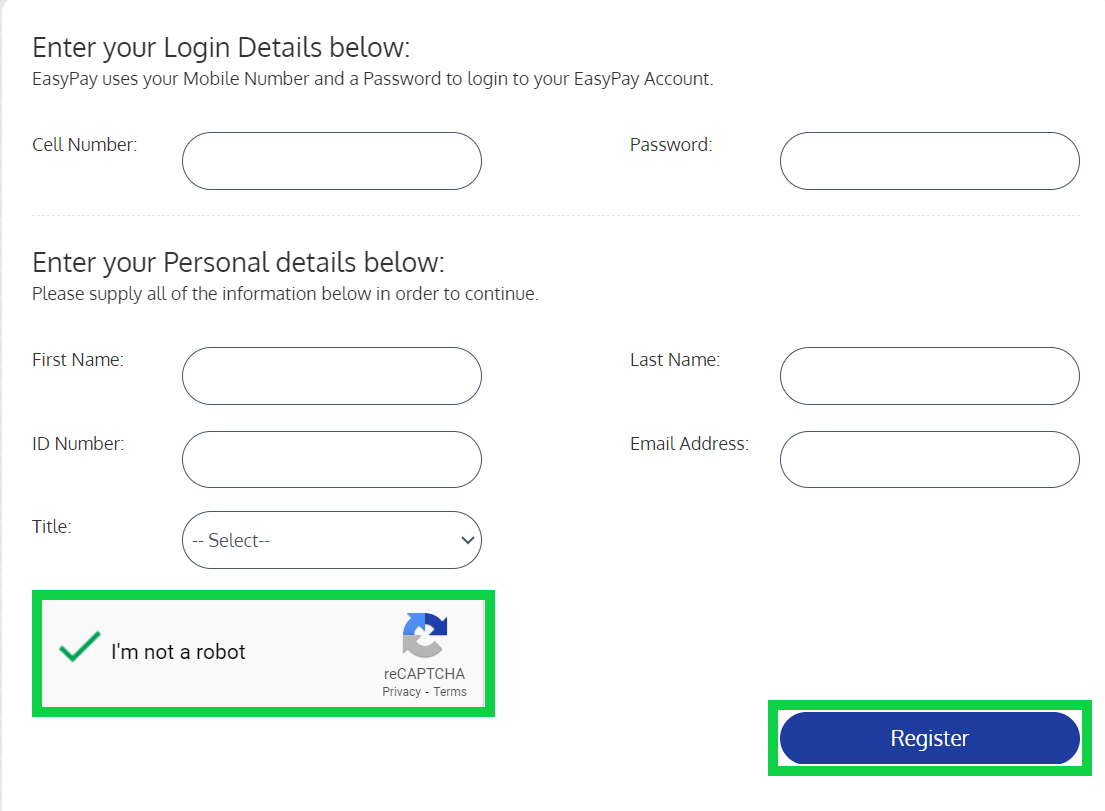Focus the Last Name text box
The image size is (1105, 811).
(929, 376)
